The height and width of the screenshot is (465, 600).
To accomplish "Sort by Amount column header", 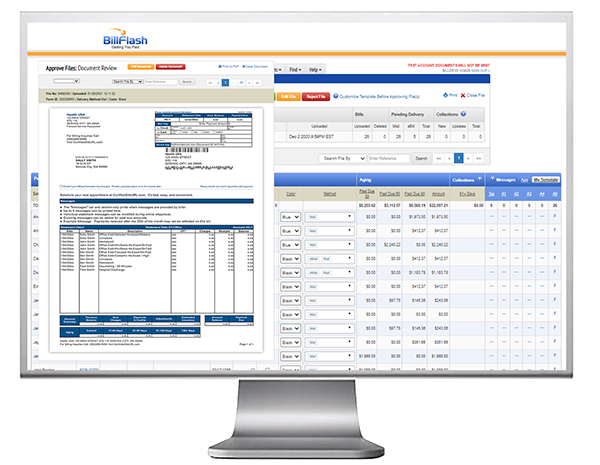I will [x=438, y=194].
